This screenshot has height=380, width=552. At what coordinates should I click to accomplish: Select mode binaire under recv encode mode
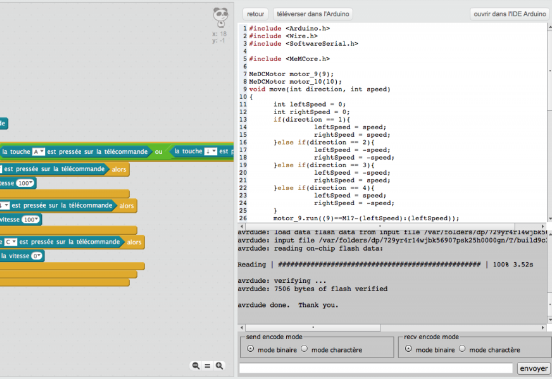[408, 349]
